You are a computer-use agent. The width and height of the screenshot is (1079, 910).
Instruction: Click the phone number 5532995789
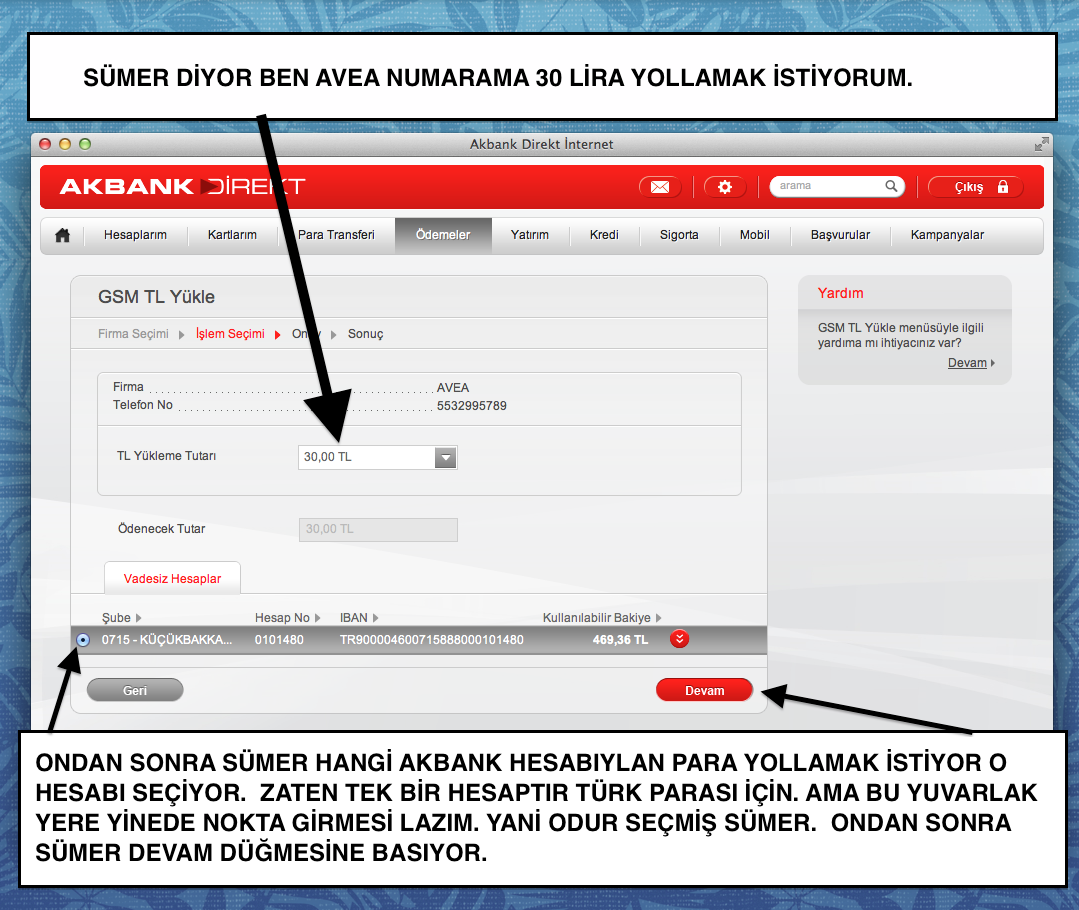click(472, 406)
